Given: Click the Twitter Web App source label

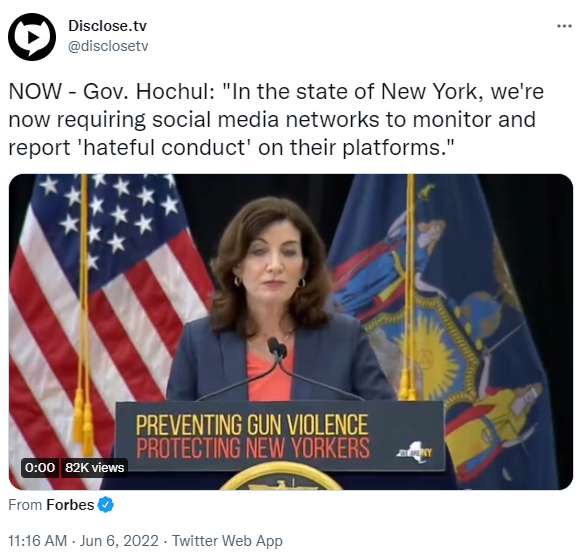Looking at the screenshot, I should click(227, 541).
